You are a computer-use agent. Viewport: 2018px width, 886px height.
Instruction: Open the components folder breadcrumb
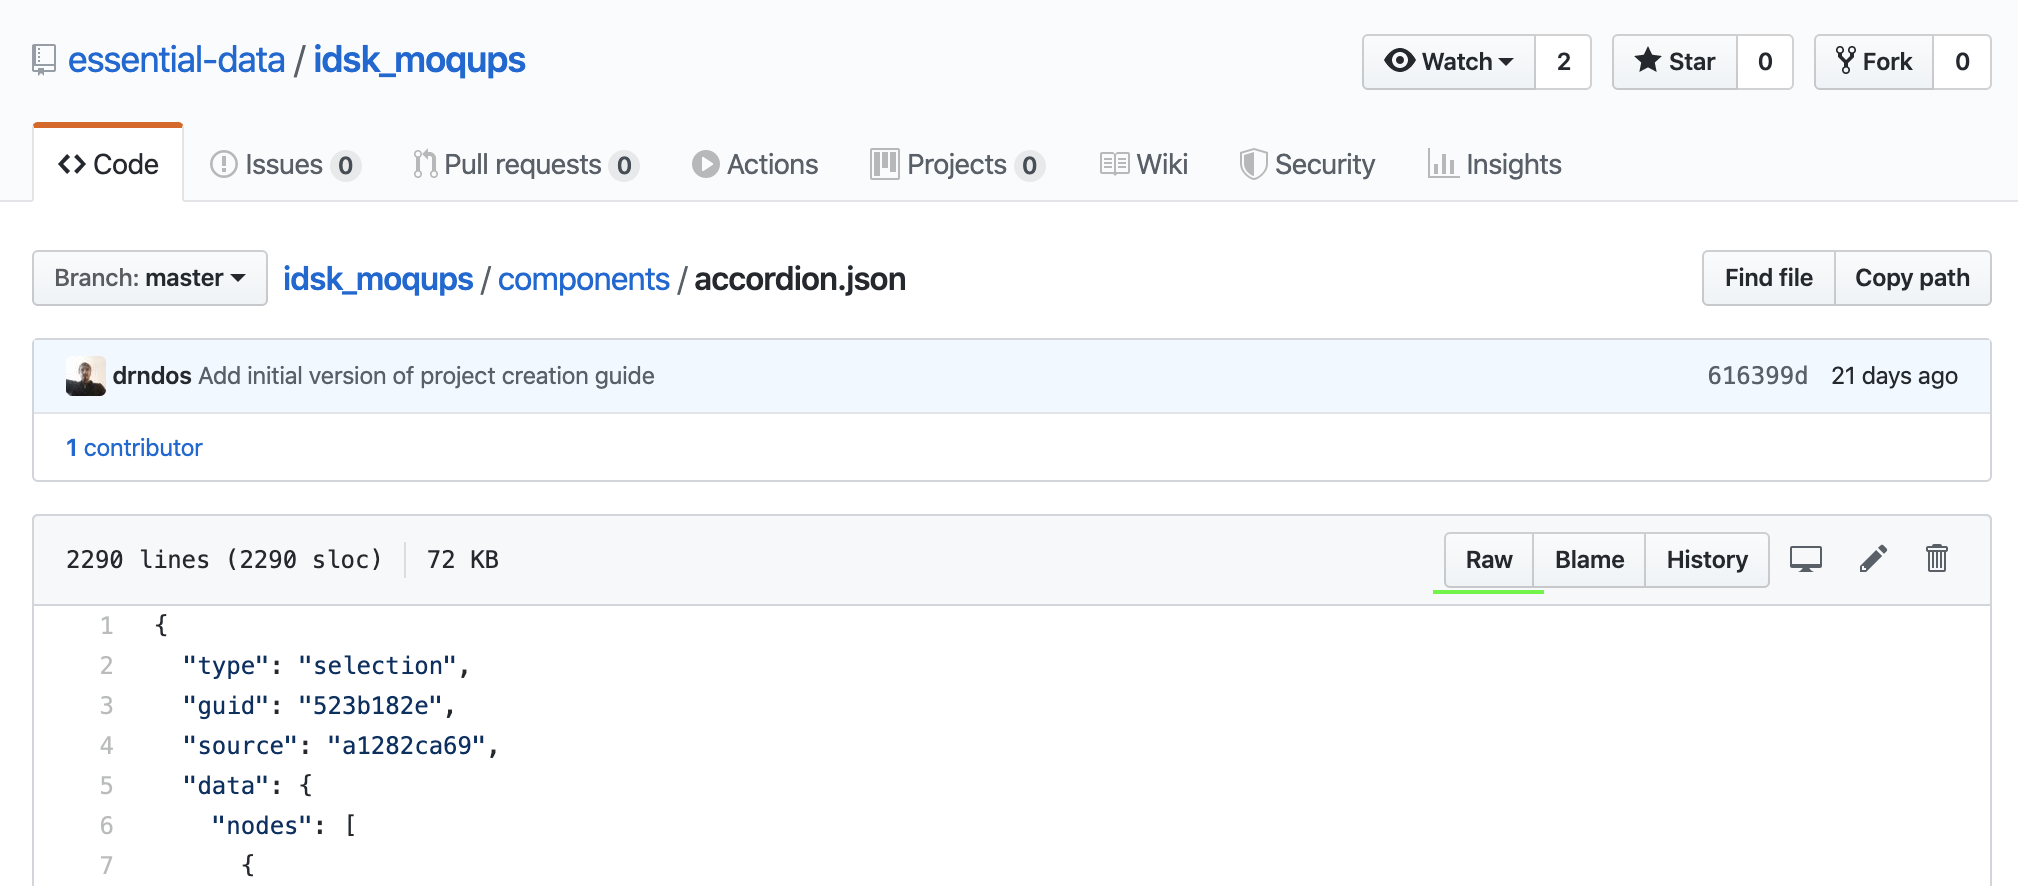point(584,279)
